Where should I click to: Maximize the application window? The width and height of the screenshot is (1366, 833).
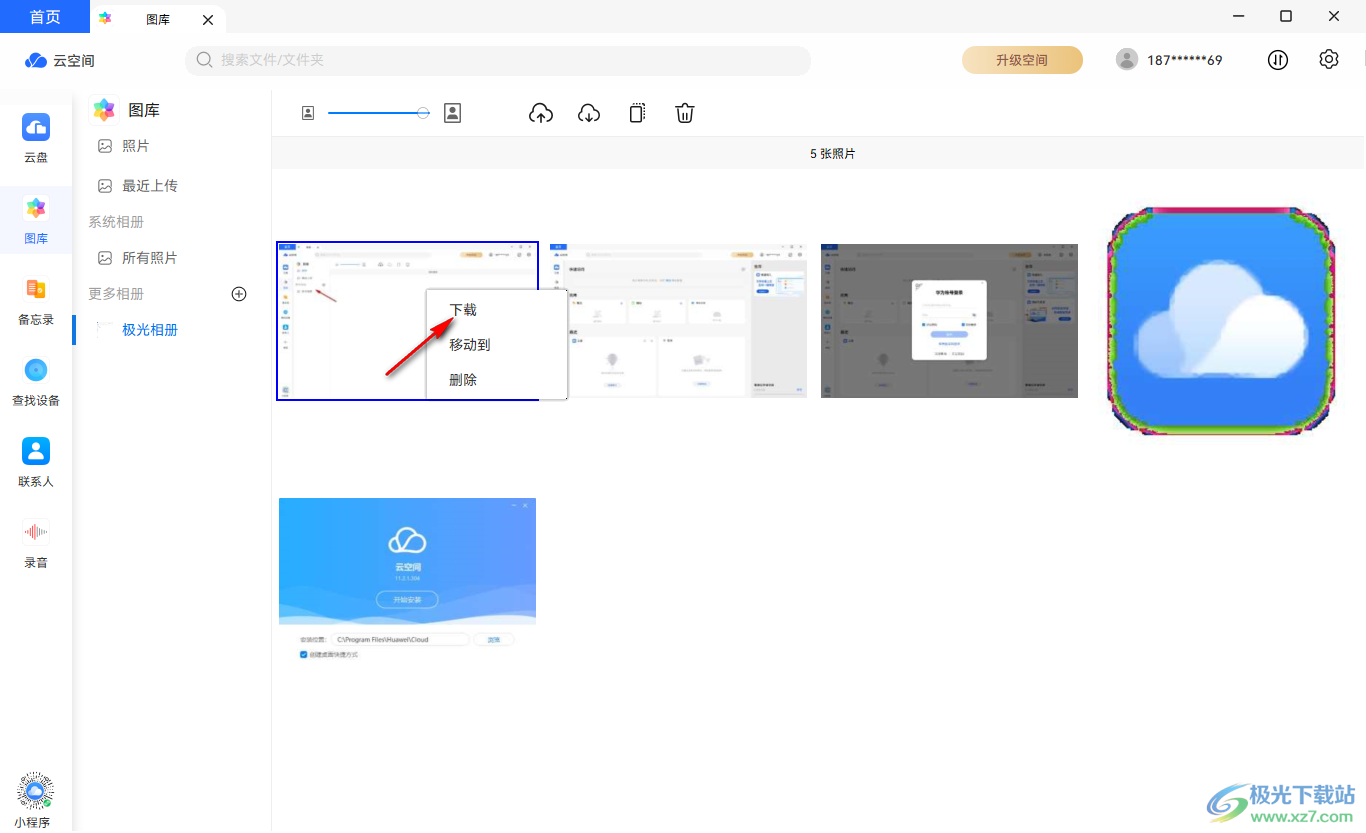1286,16
